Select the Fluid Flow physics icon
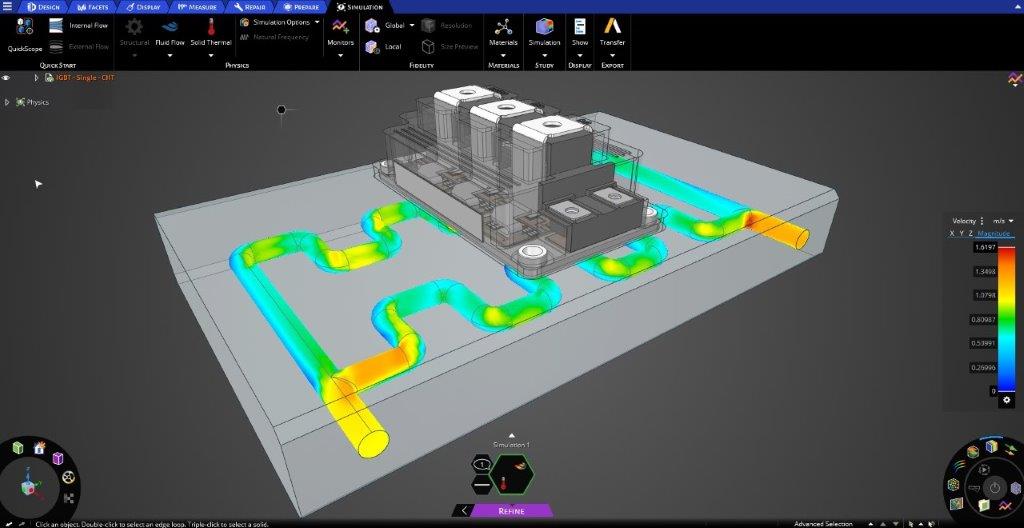This screenshot has width=1024, height=528. click(170, 27)
